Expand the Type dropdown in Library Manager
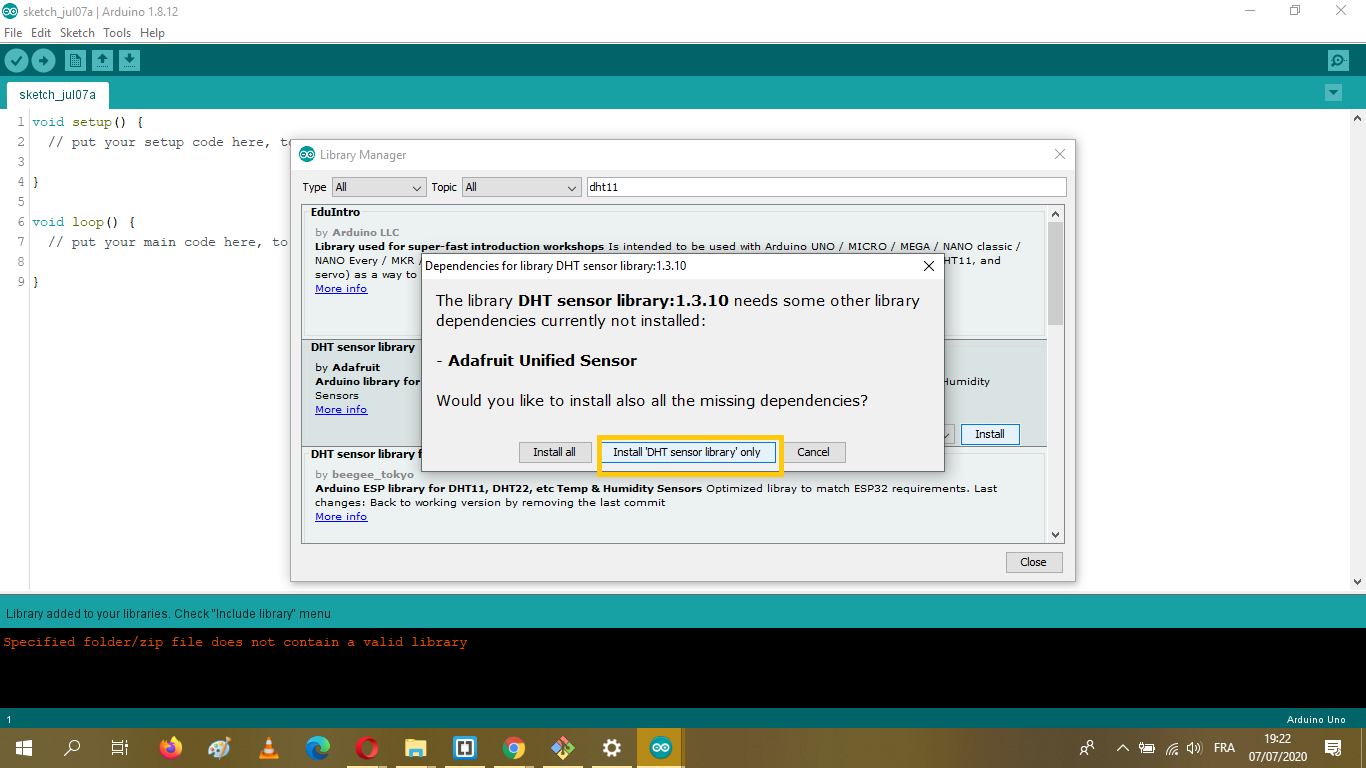The width and height of the screenshot is (1366, 768). pos(379,187)
